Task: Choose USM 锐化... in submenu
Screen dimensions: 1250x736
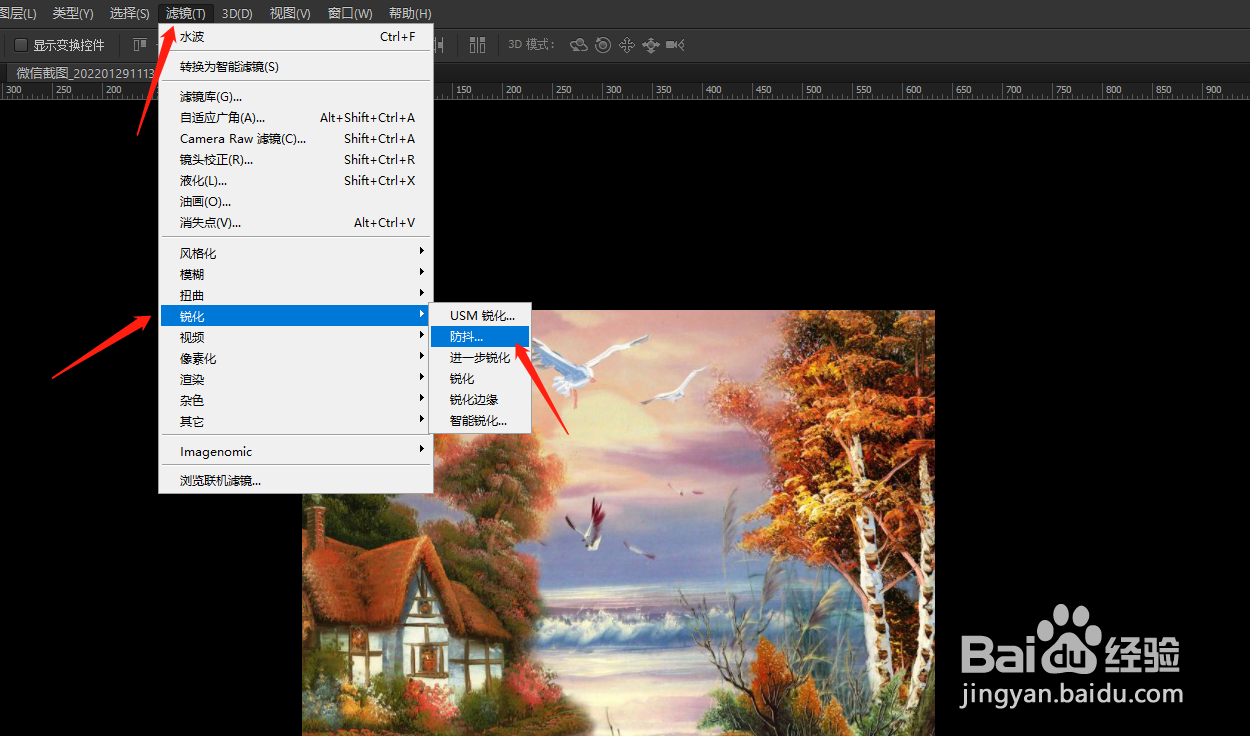Action: click(480, 315)
